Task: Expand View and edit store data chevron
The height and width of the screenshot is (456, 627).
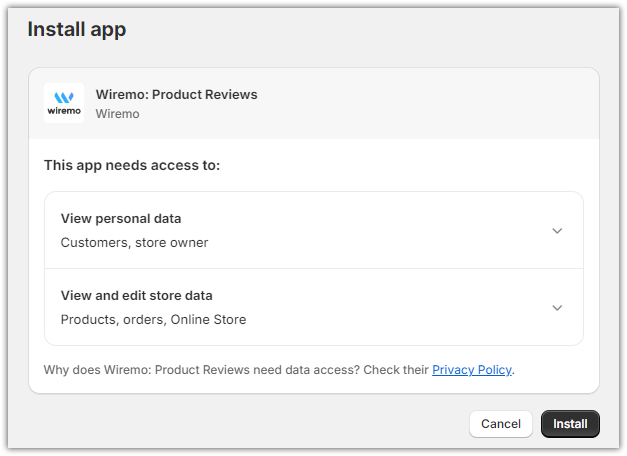Action: tap(557, 308)
